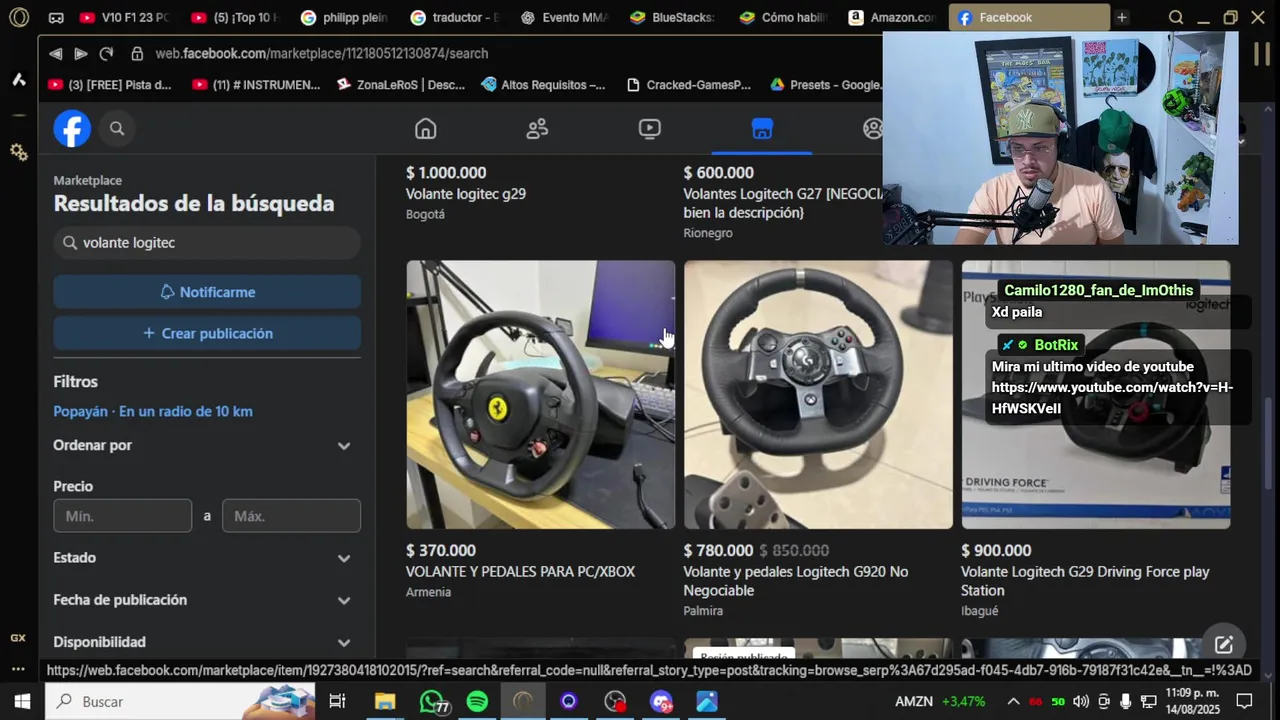Open Spotify from the taskbar

pyautogui.click(x=477, y=701)
